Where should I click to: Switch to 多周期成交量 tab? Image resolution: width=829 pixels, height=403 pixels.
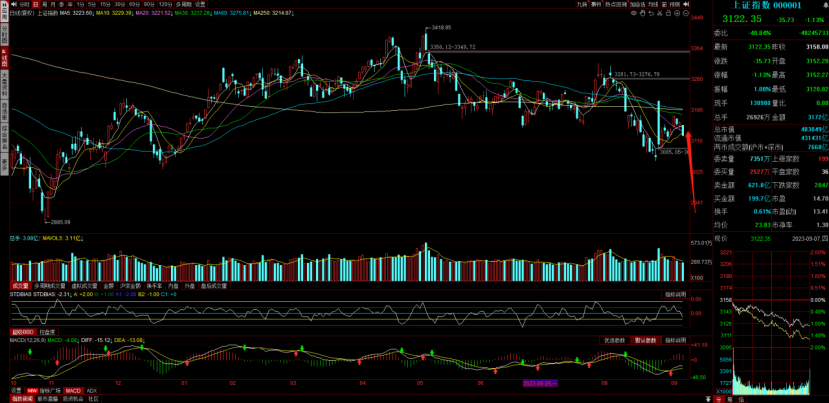(50, 286)
